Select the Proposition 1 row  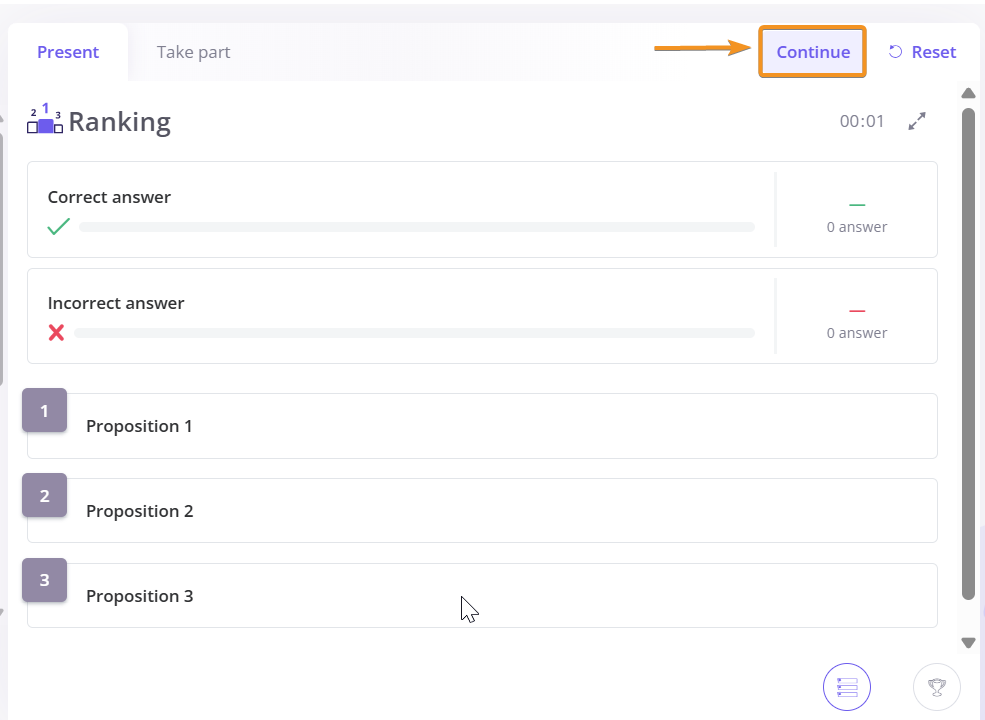(x=482, y=426)
